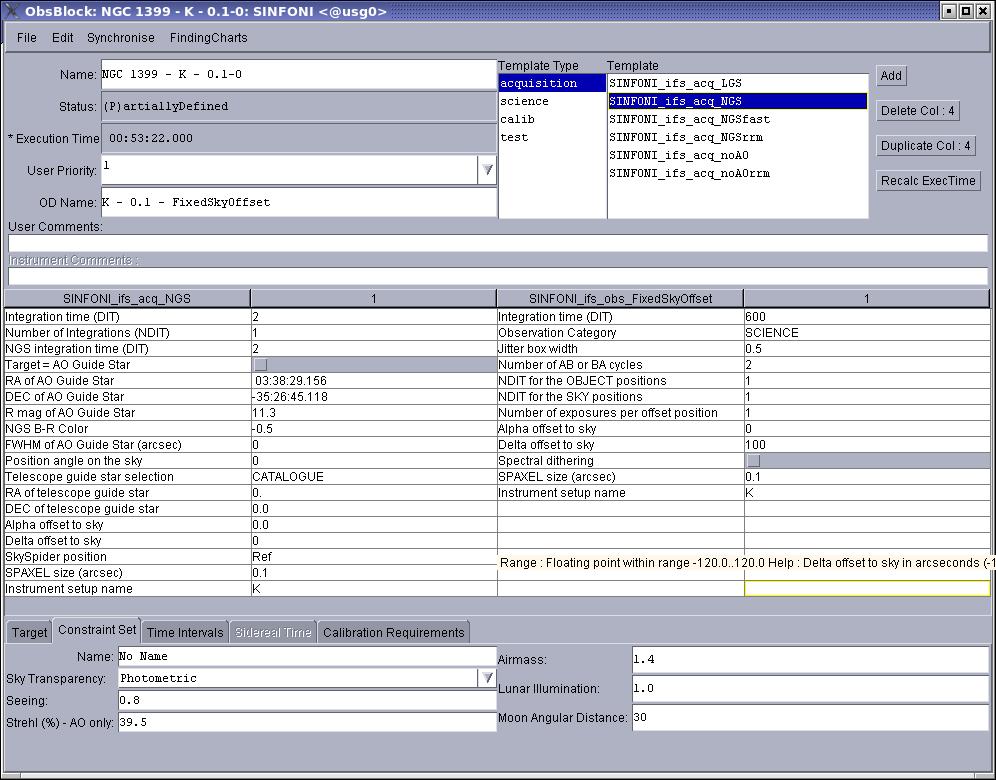Select 'science' template type
Screen dimensions: 996x780
click(x=551, y=101)
